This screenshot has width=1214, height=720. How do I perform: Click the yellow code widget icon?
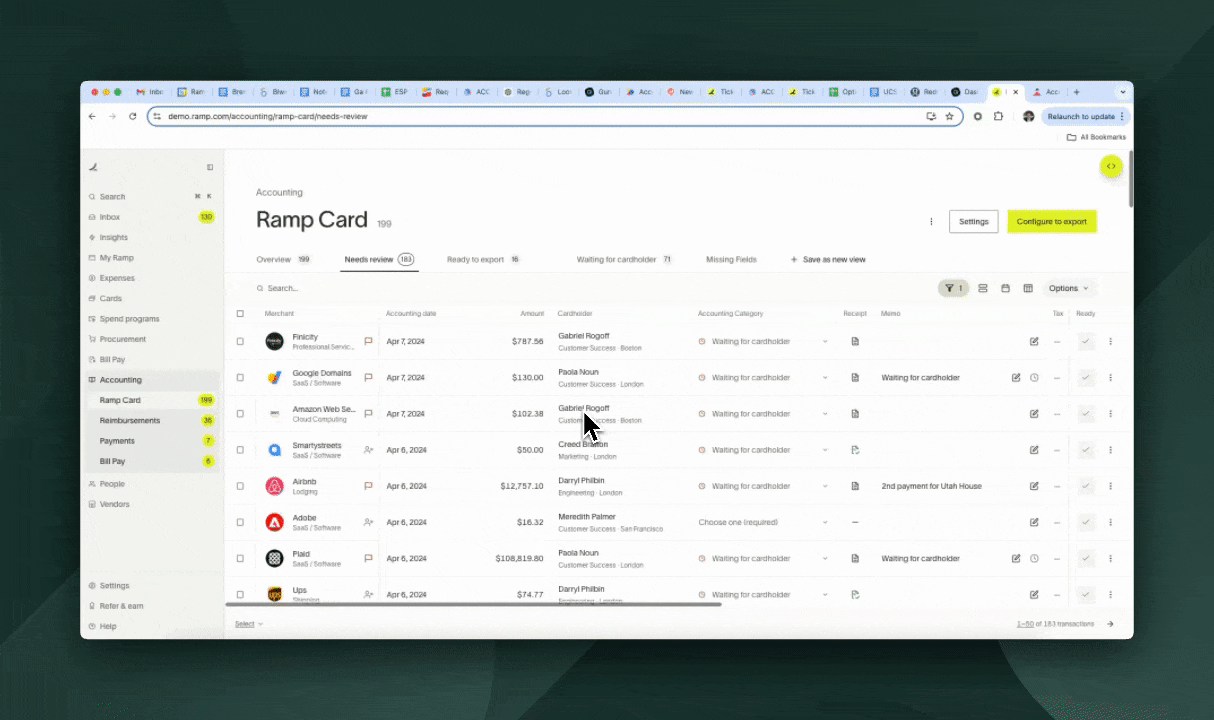pos(1111,166)
